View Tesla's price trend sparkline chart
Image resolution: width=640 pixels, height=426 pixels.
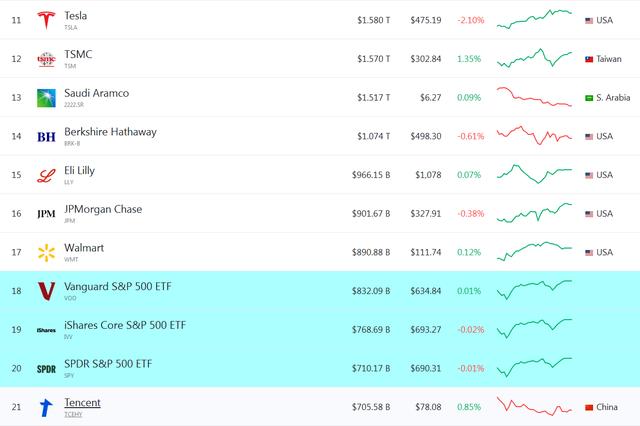pyautogui.click(x=534, y=18)
